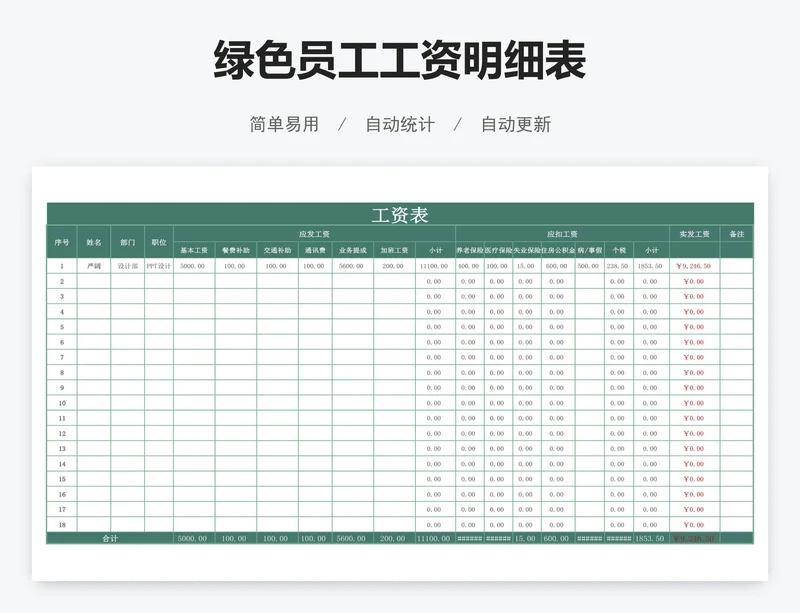Select the 5000.00 base salary in row 1

click(x=194, y=266)
